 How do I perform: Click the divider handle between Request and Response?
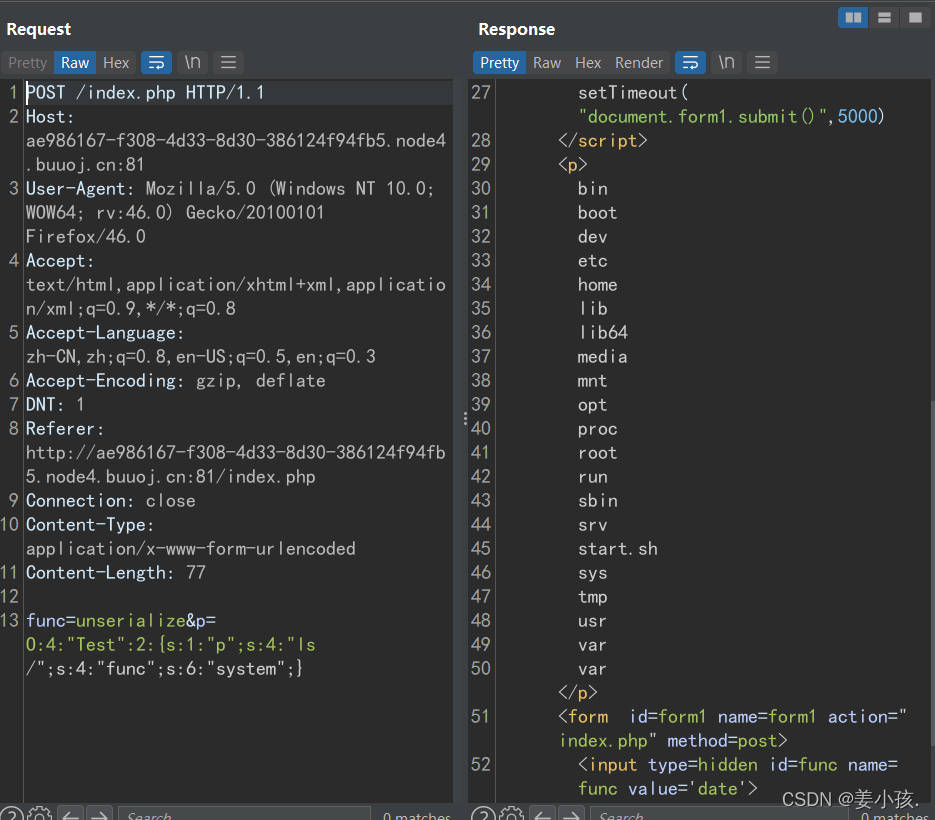465,418
